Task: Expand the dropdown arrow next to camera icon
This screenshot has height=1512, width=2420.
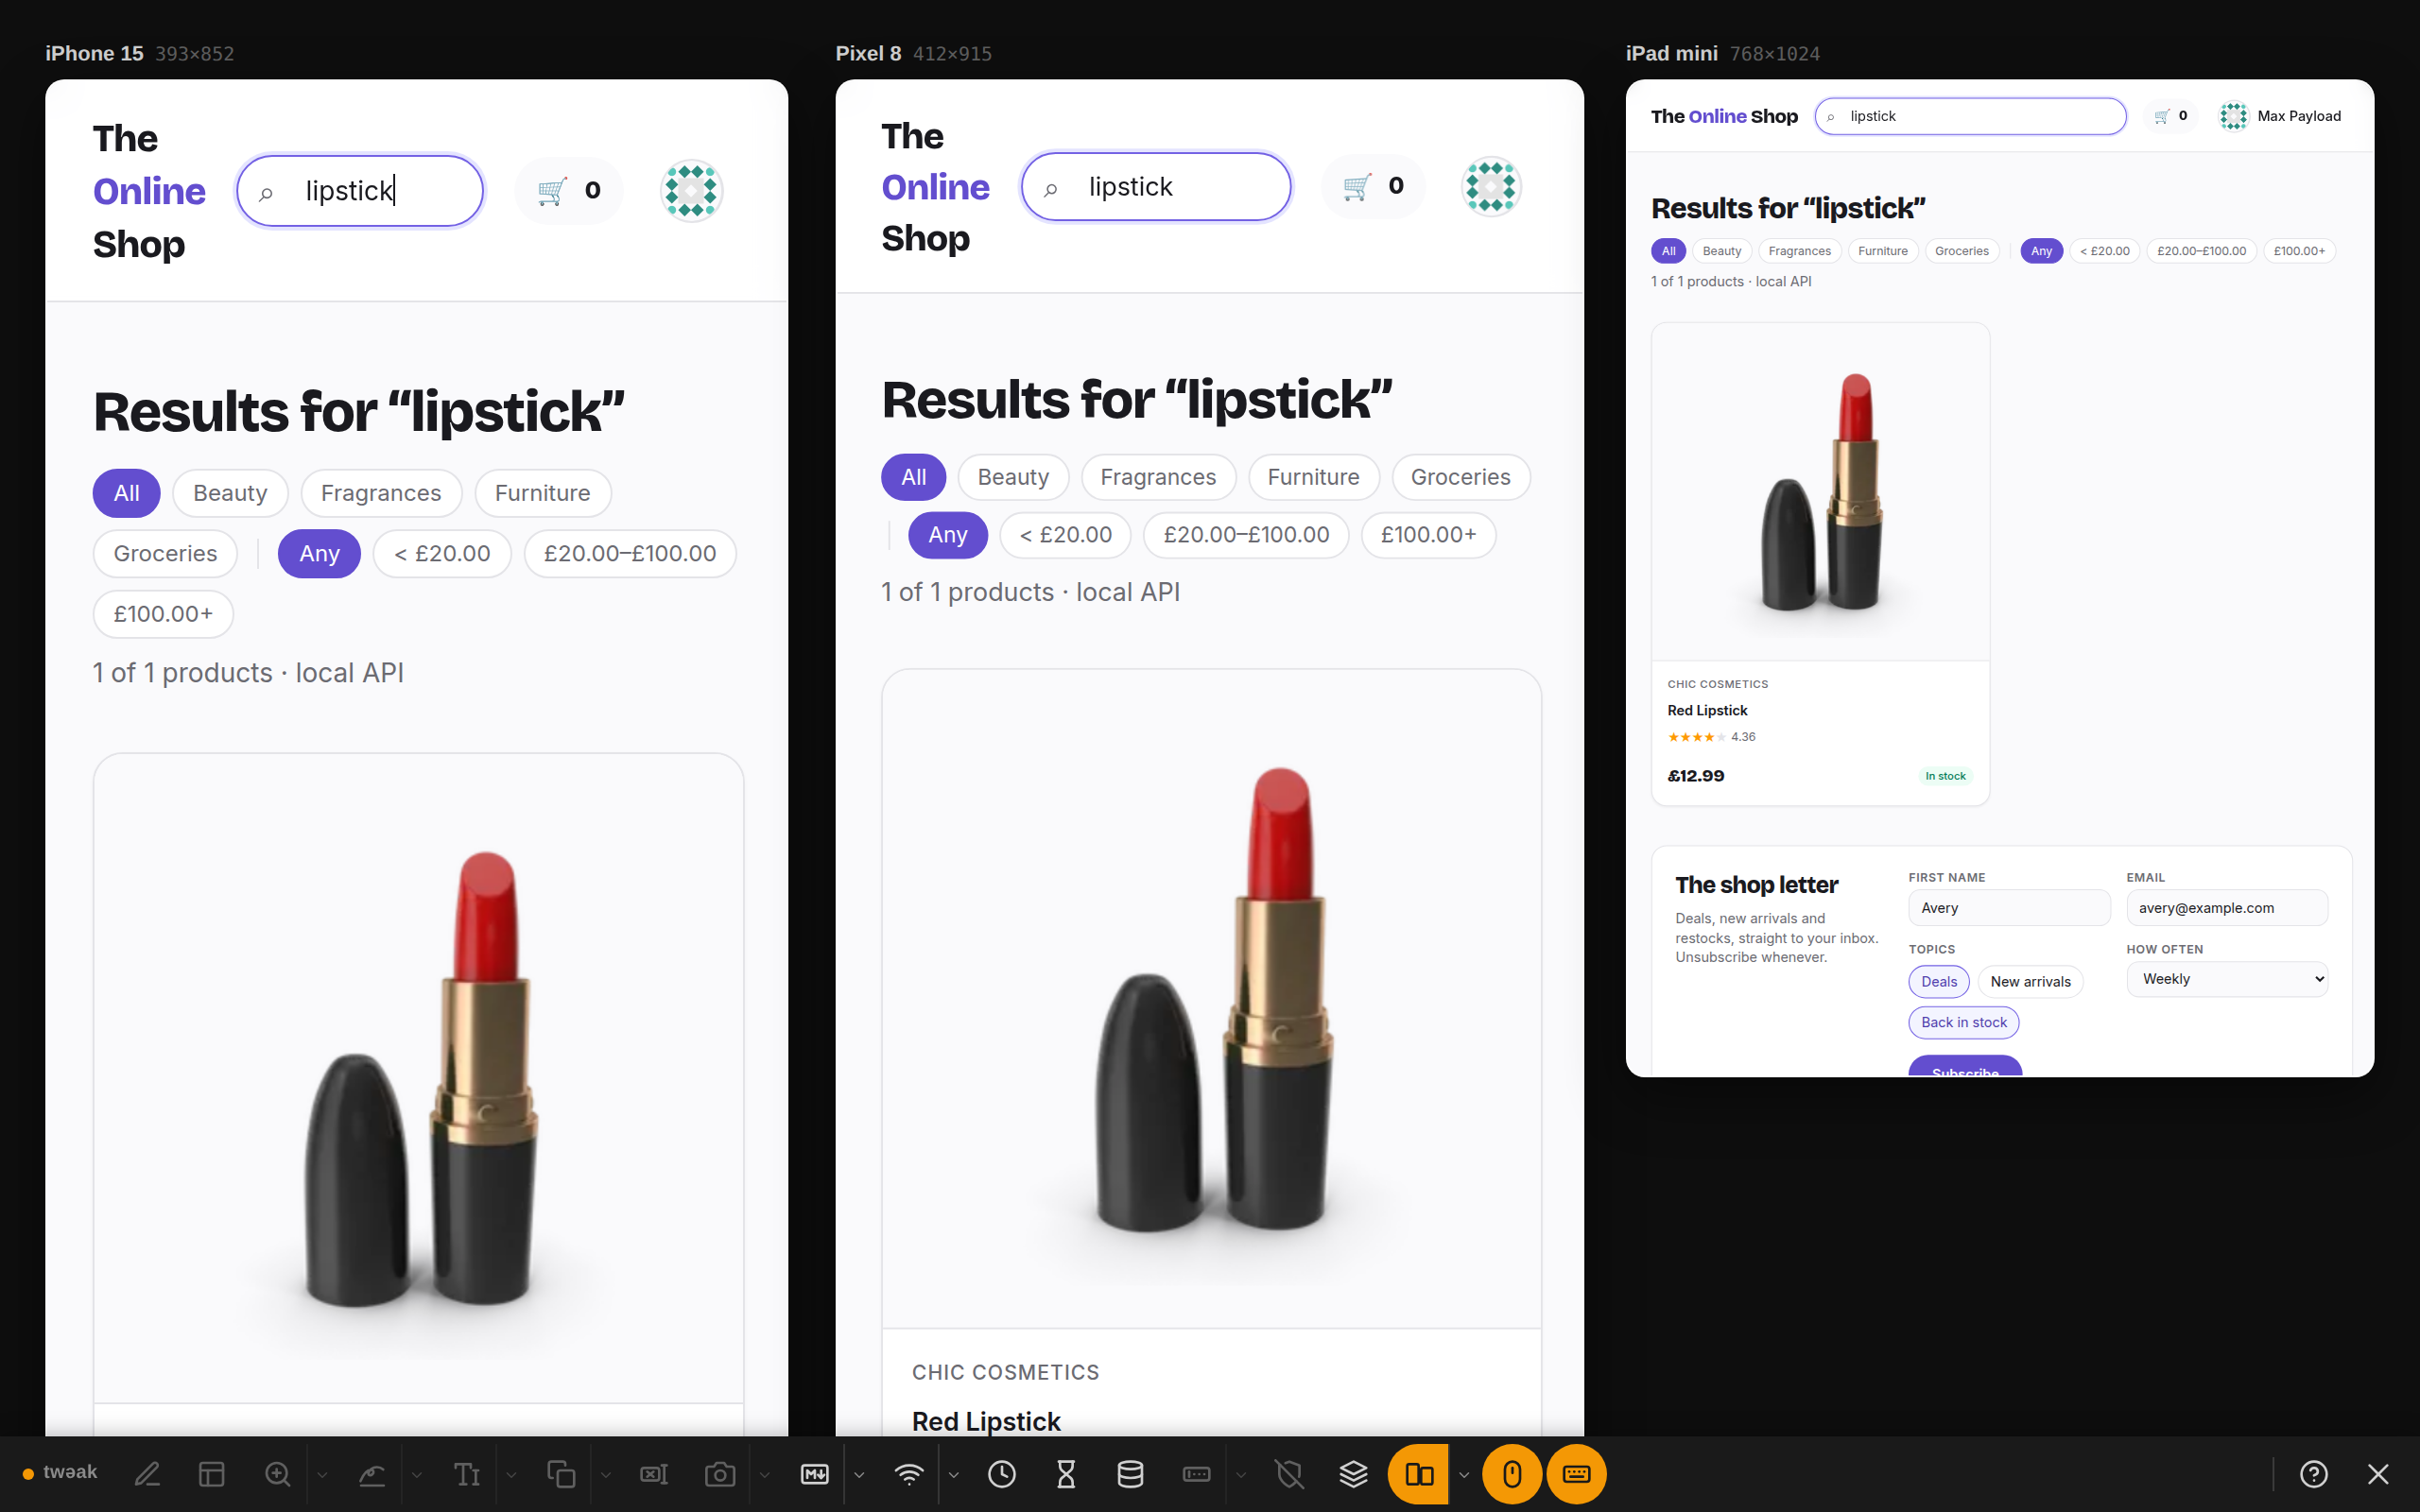Action: click(765, 1475)
